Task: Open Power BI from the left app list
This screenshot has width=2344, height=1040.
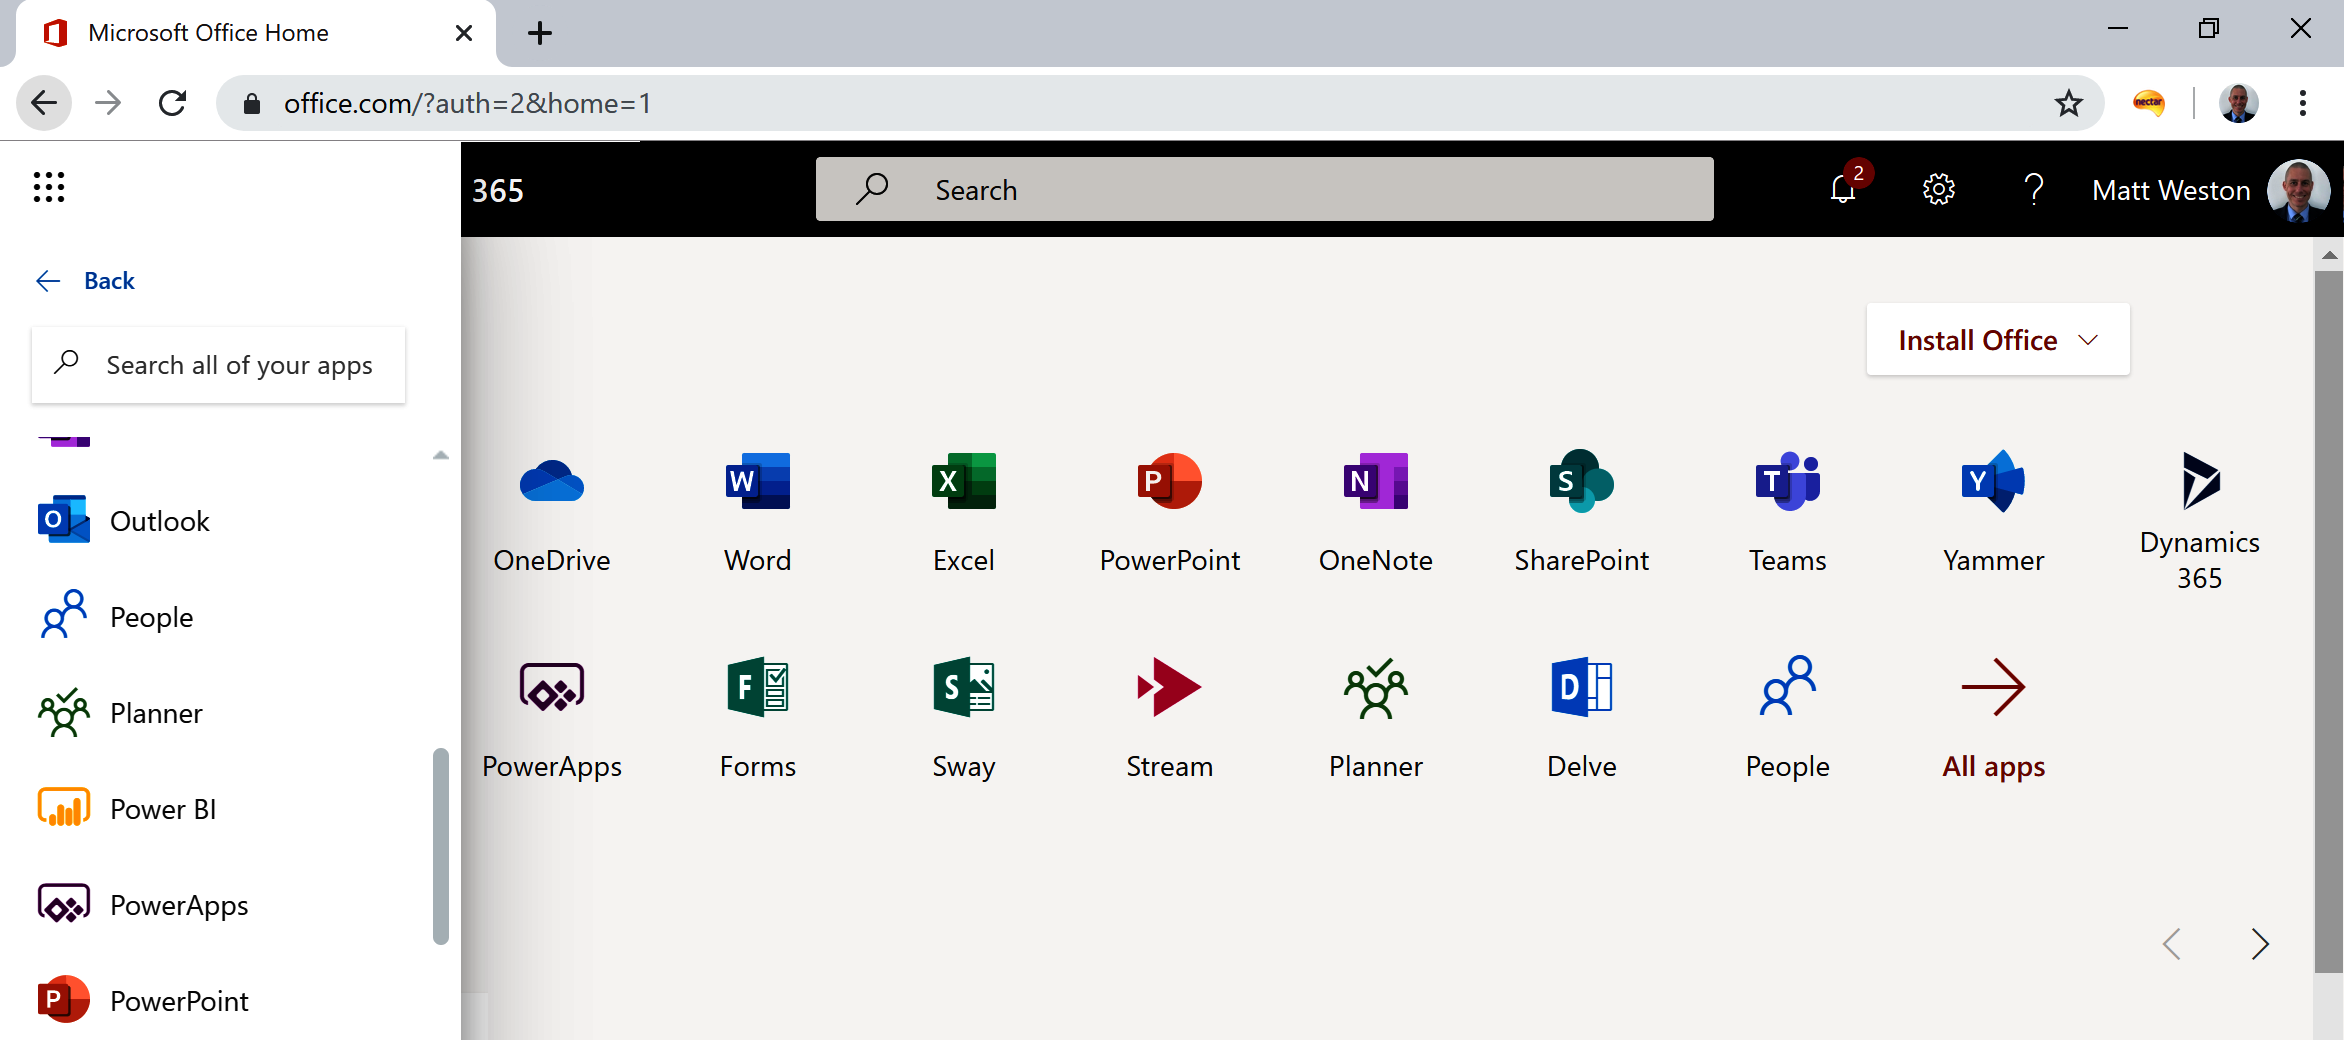Action: coord(127,809)
